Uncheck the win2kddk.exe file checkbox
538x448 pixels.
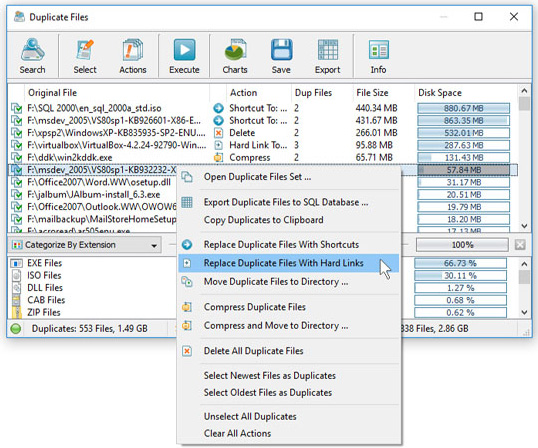click(16, 158)
